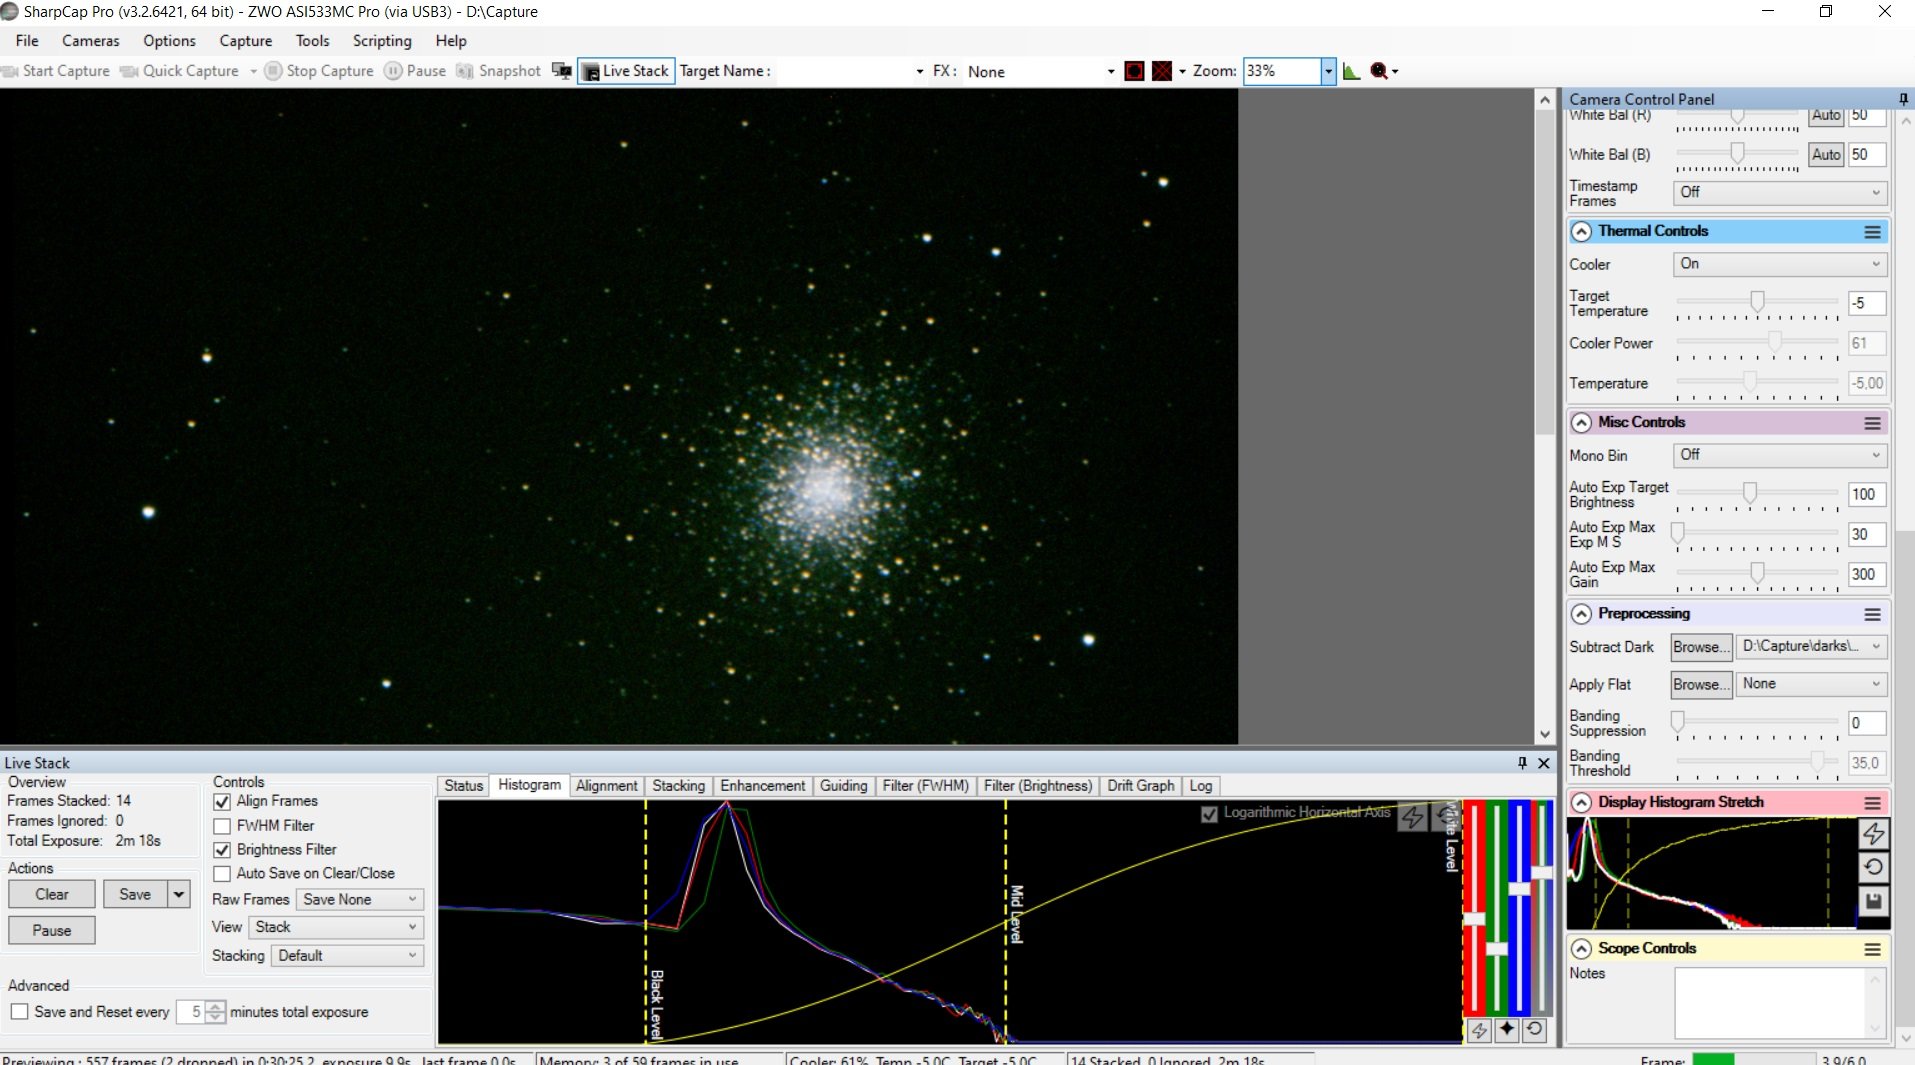The image size is (1915, 1065).
Task: Collapse the Preprocessing section
Action: (1581, 614)
